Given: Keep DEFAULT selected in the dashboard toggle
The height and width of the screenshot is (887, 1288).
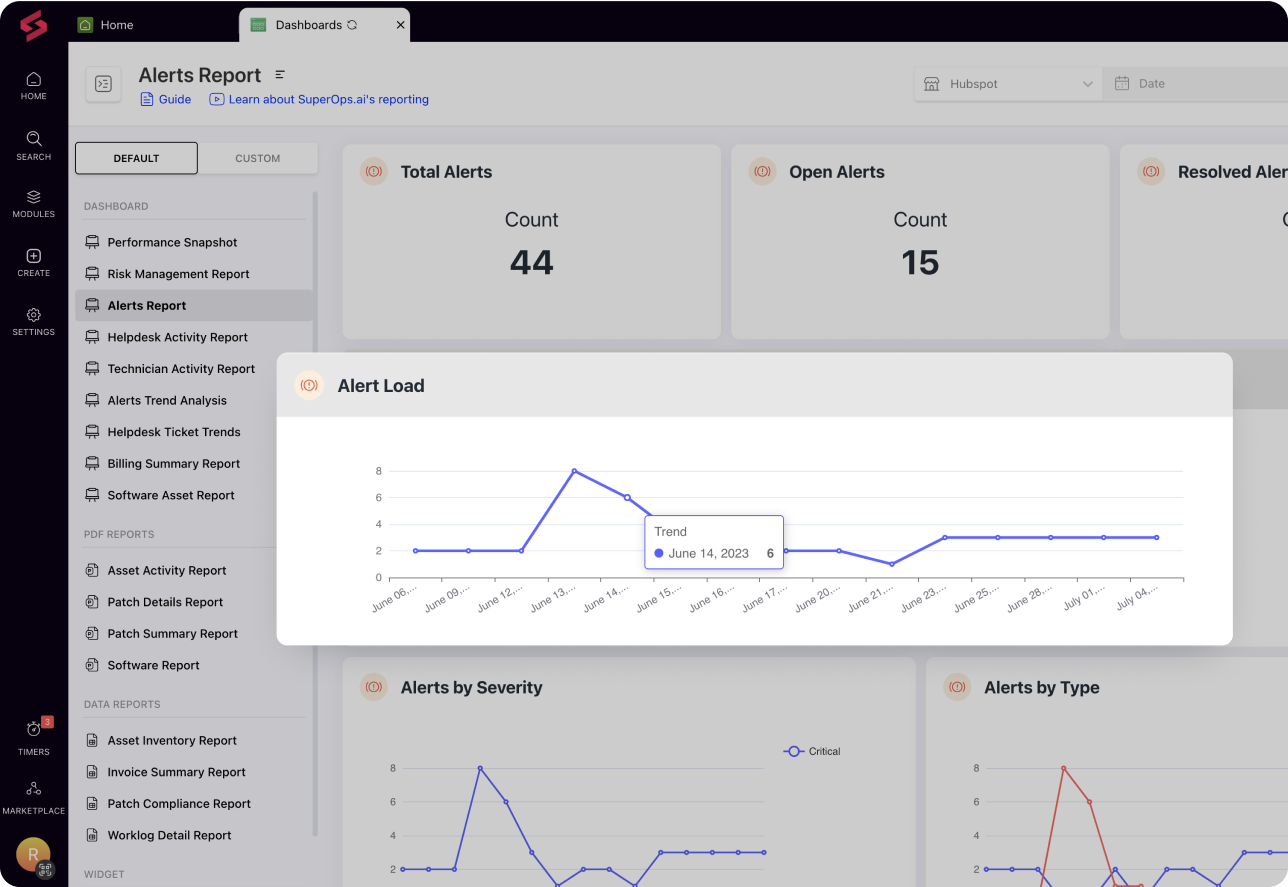Looking at the screenshot, I should pos(136,157).
